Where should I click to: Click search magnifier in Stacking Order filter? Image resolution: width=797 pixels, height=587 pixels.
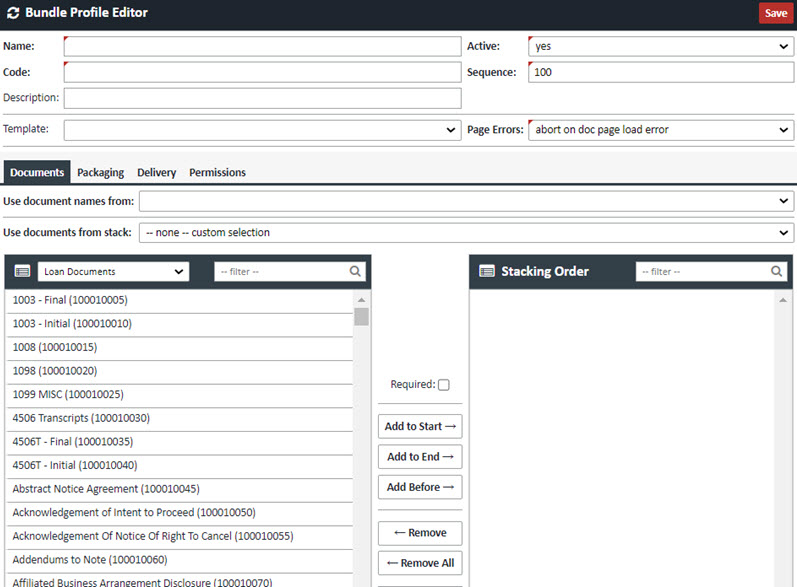(x=777, y=271)
